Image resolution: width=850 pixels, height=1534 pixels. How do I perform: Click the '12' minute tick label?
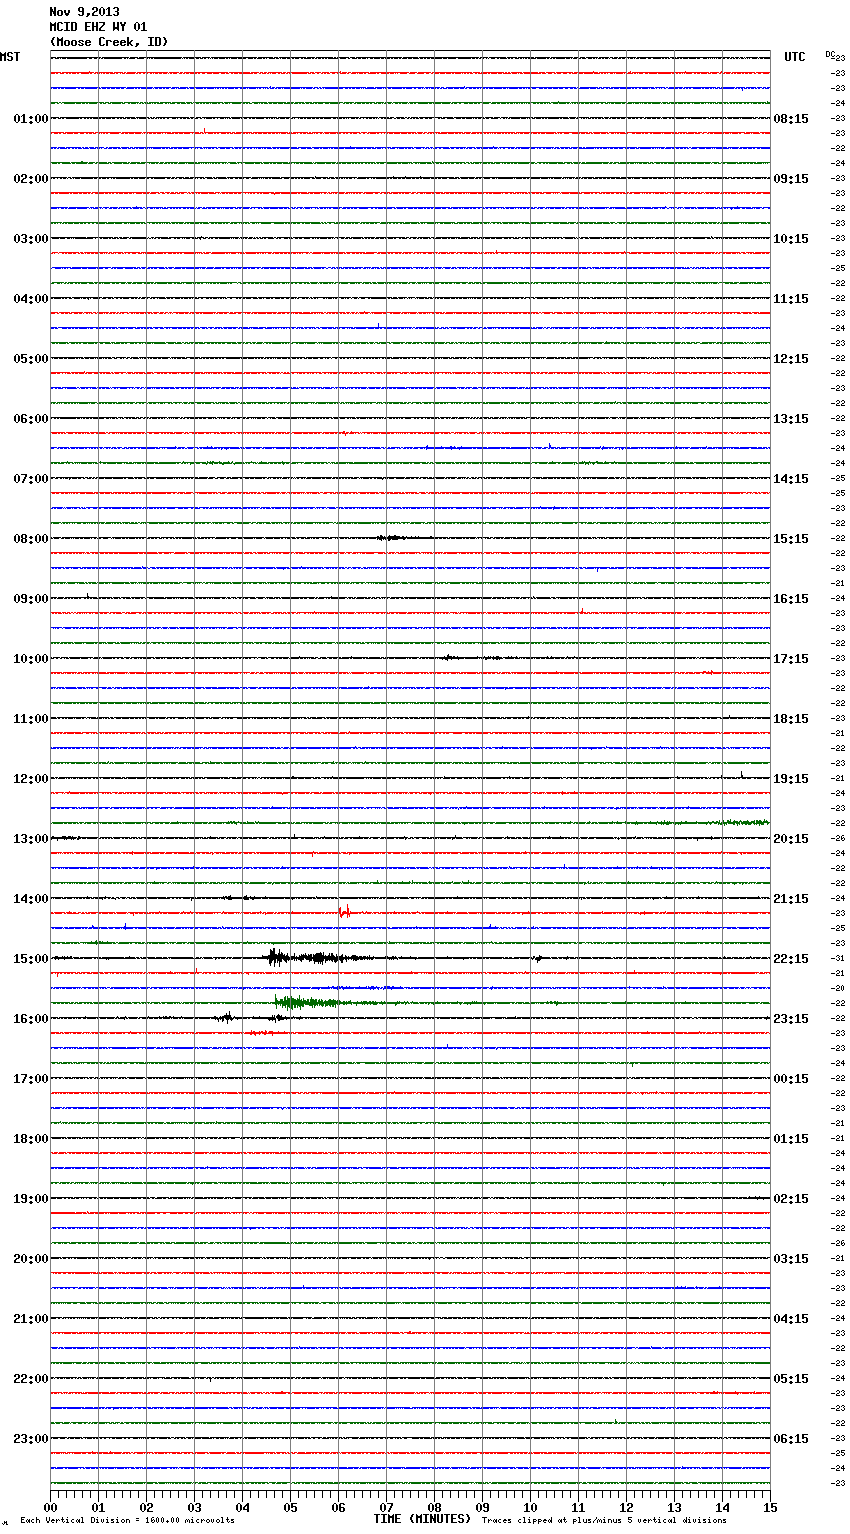point(626,1507)
